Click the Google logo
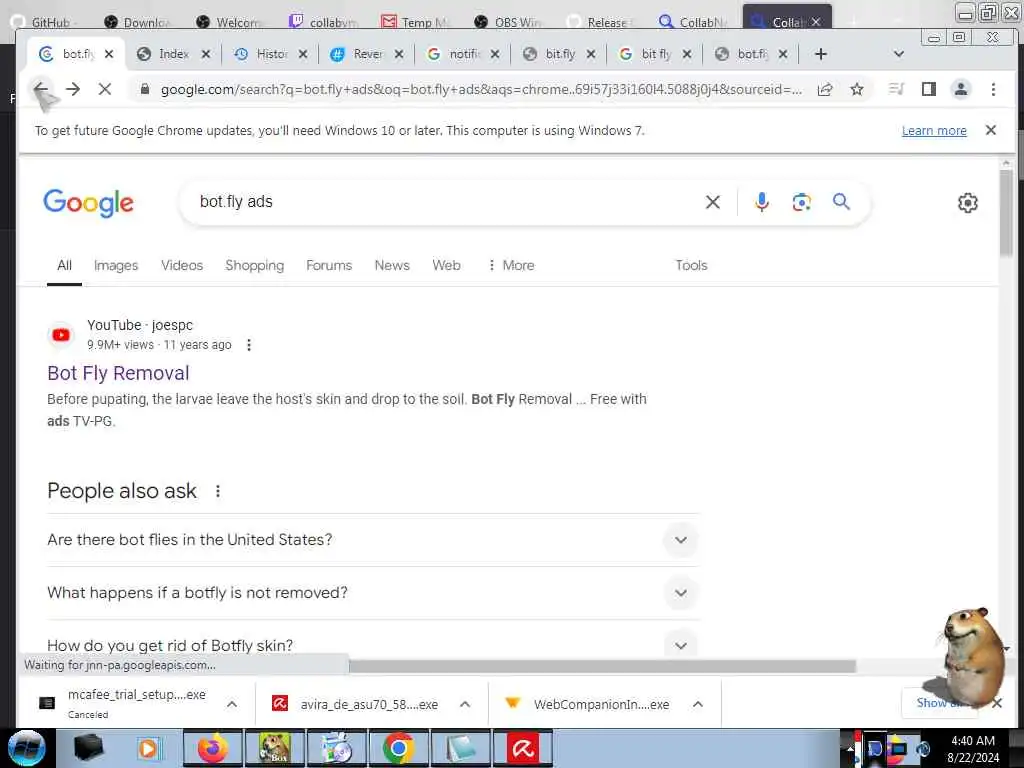This screenshot has height=768, width=1024. [88, 202]
